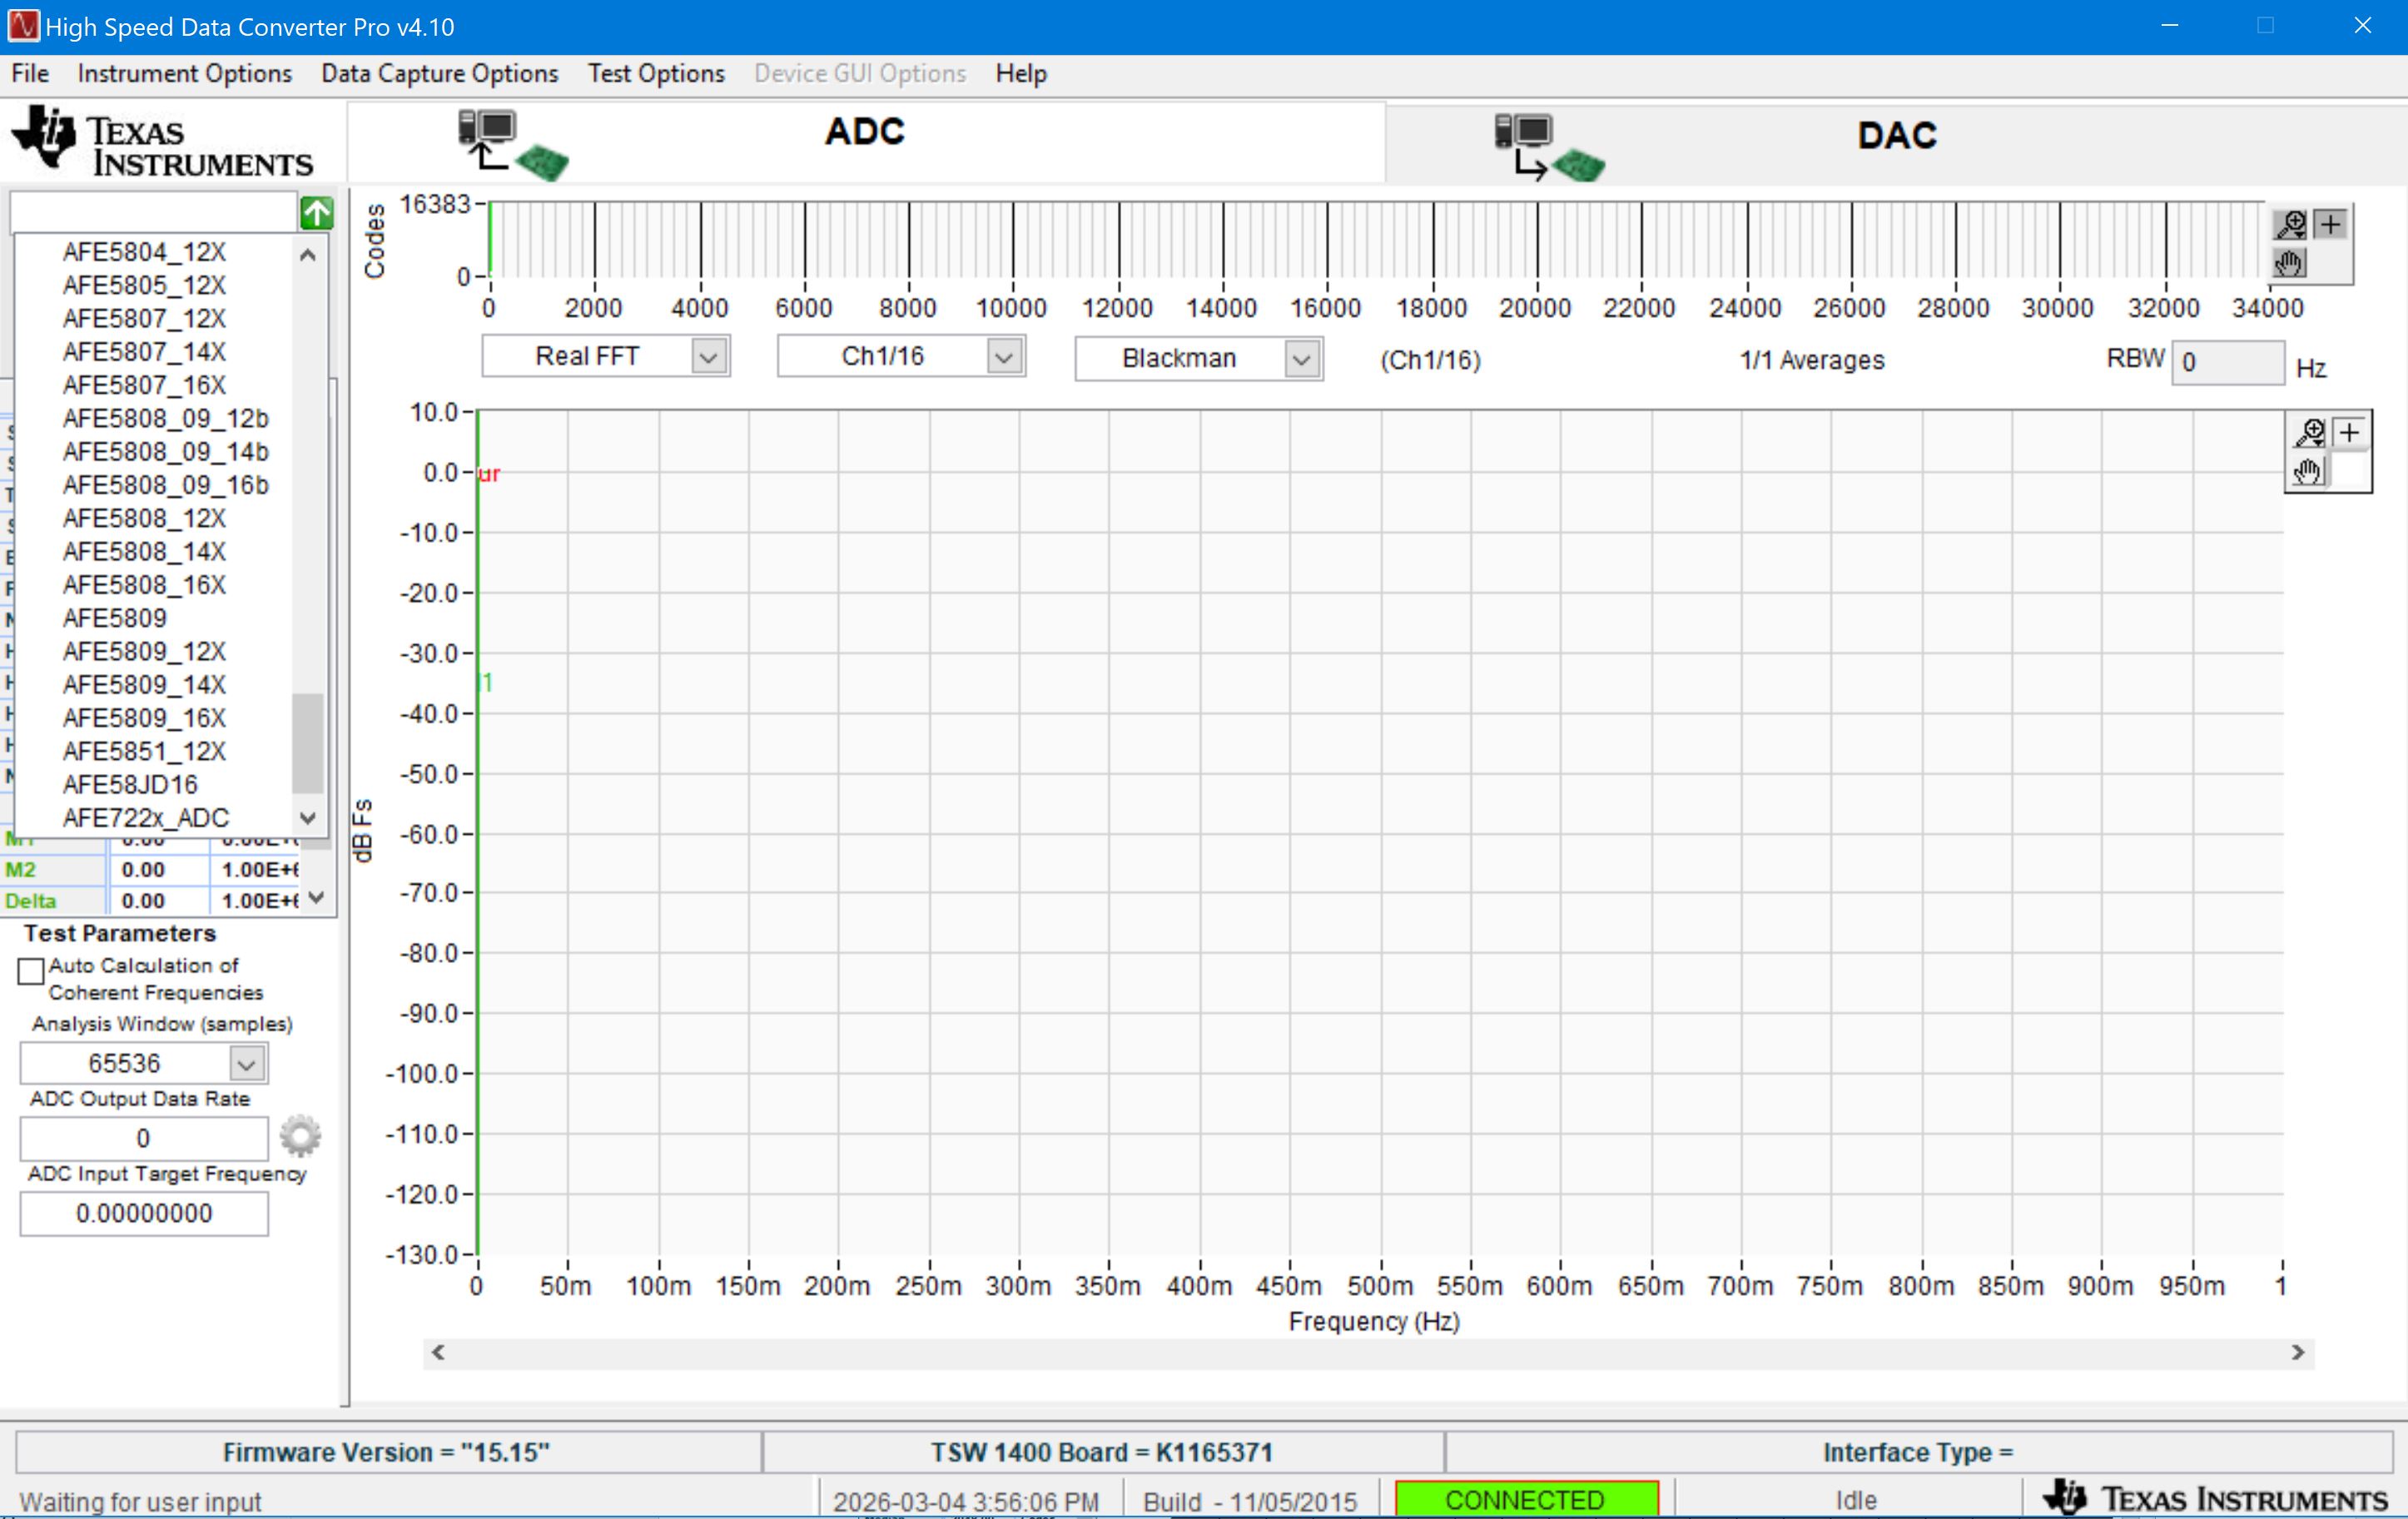This screenshot has width=2408, height=1519.
Task: Open Test Options menu
Action: 656,73
